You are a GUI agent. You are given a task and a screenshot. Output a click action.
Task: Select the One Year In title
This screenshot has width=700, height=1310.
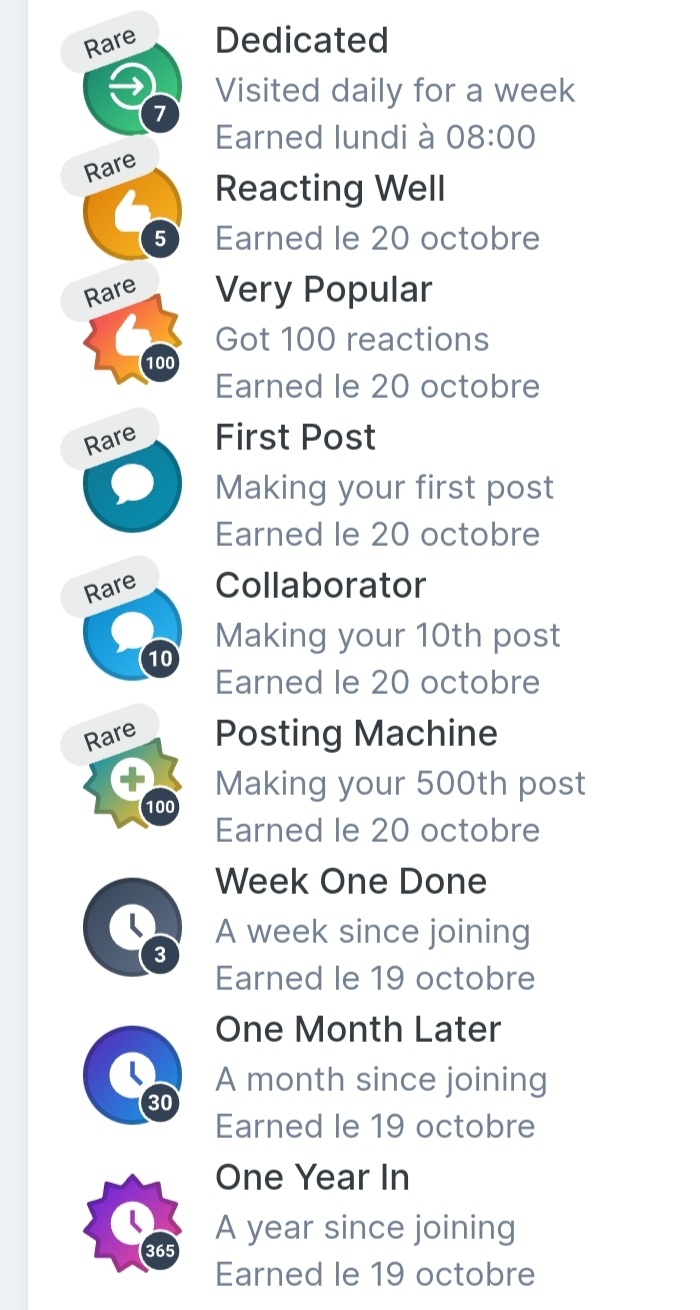point(312,1177)
